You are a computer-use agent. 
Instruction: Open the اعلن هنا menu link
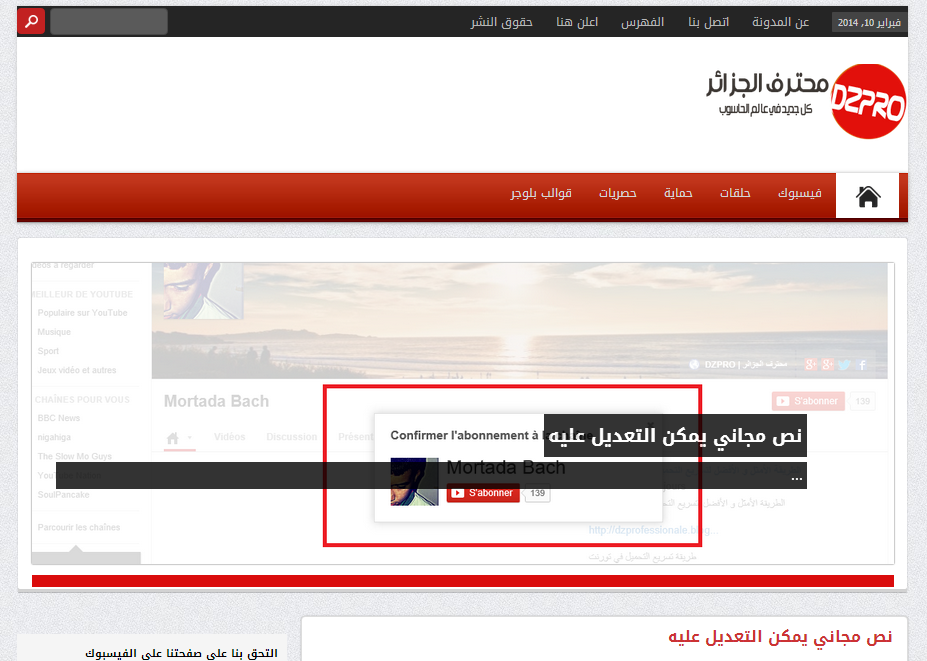point(577,22)
